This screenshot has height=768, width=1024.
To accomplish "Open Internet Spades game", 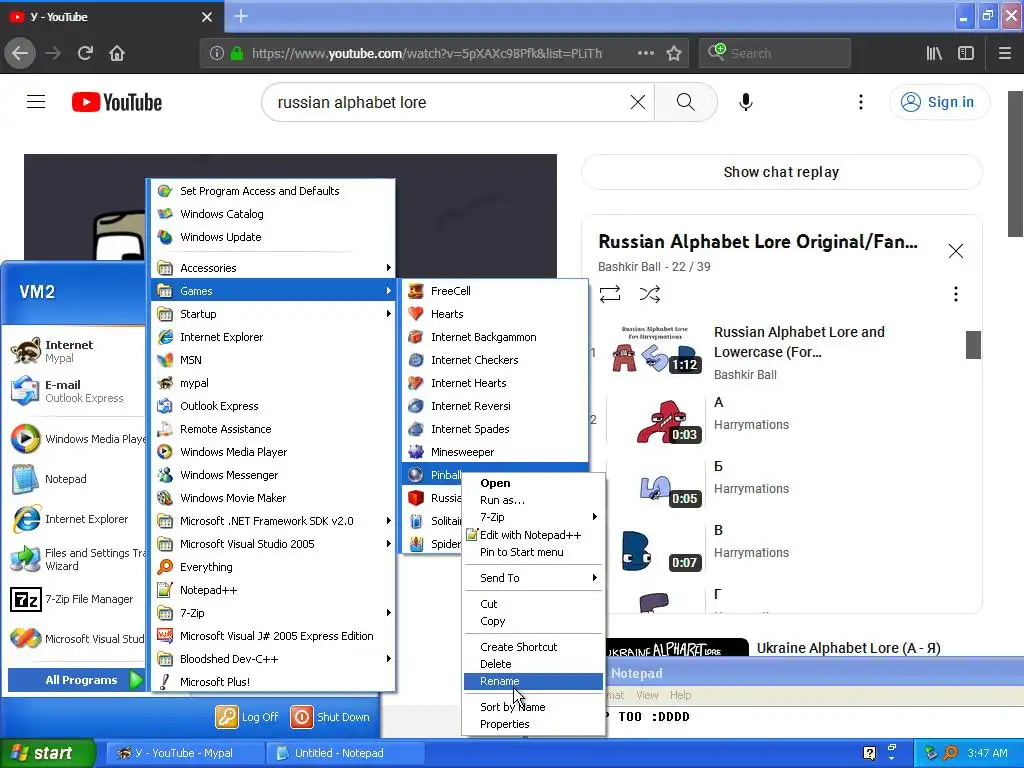I will [x=495, y=429].
